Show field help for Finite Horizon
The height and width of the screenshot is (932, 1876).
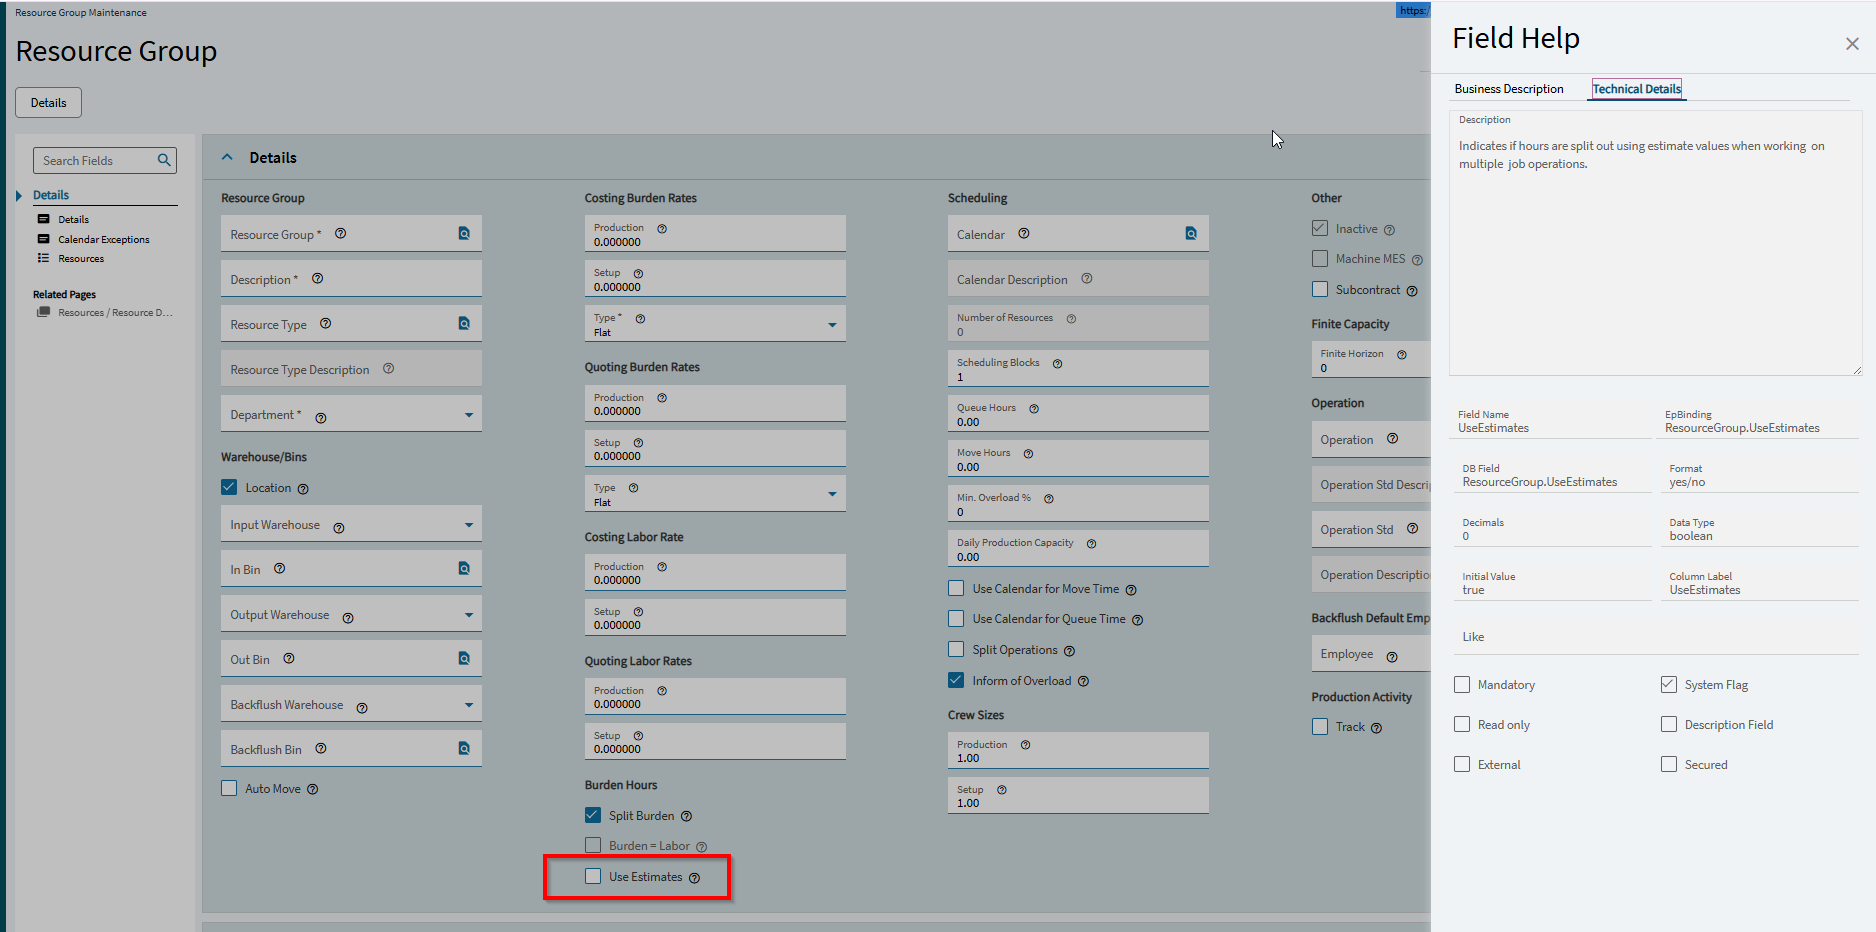pos(1402,355)
